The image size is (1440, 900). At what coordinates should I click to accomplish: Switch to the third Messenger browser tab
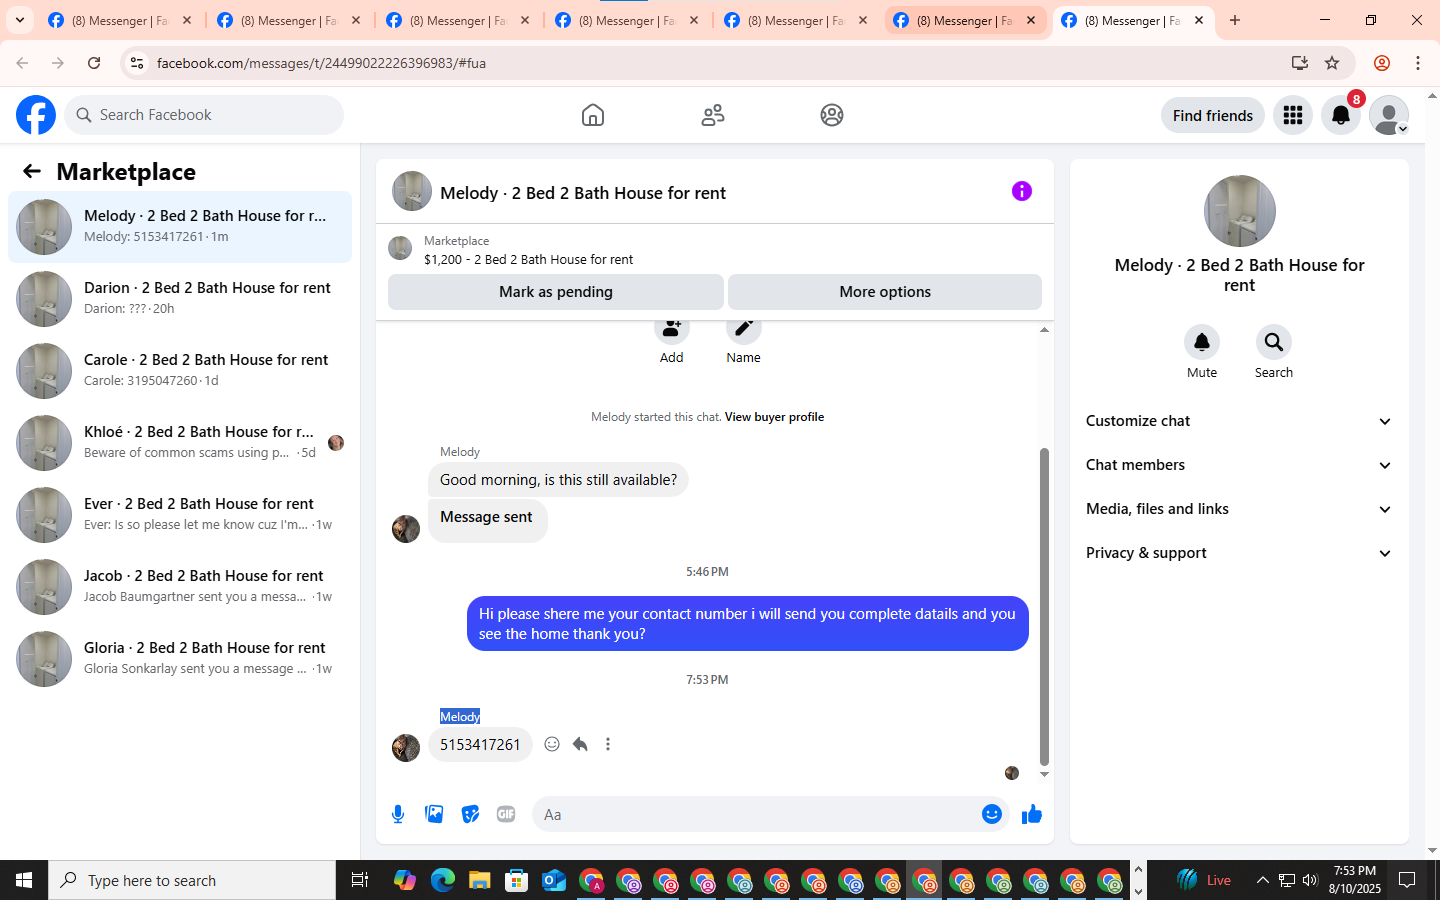coord(458,20)
